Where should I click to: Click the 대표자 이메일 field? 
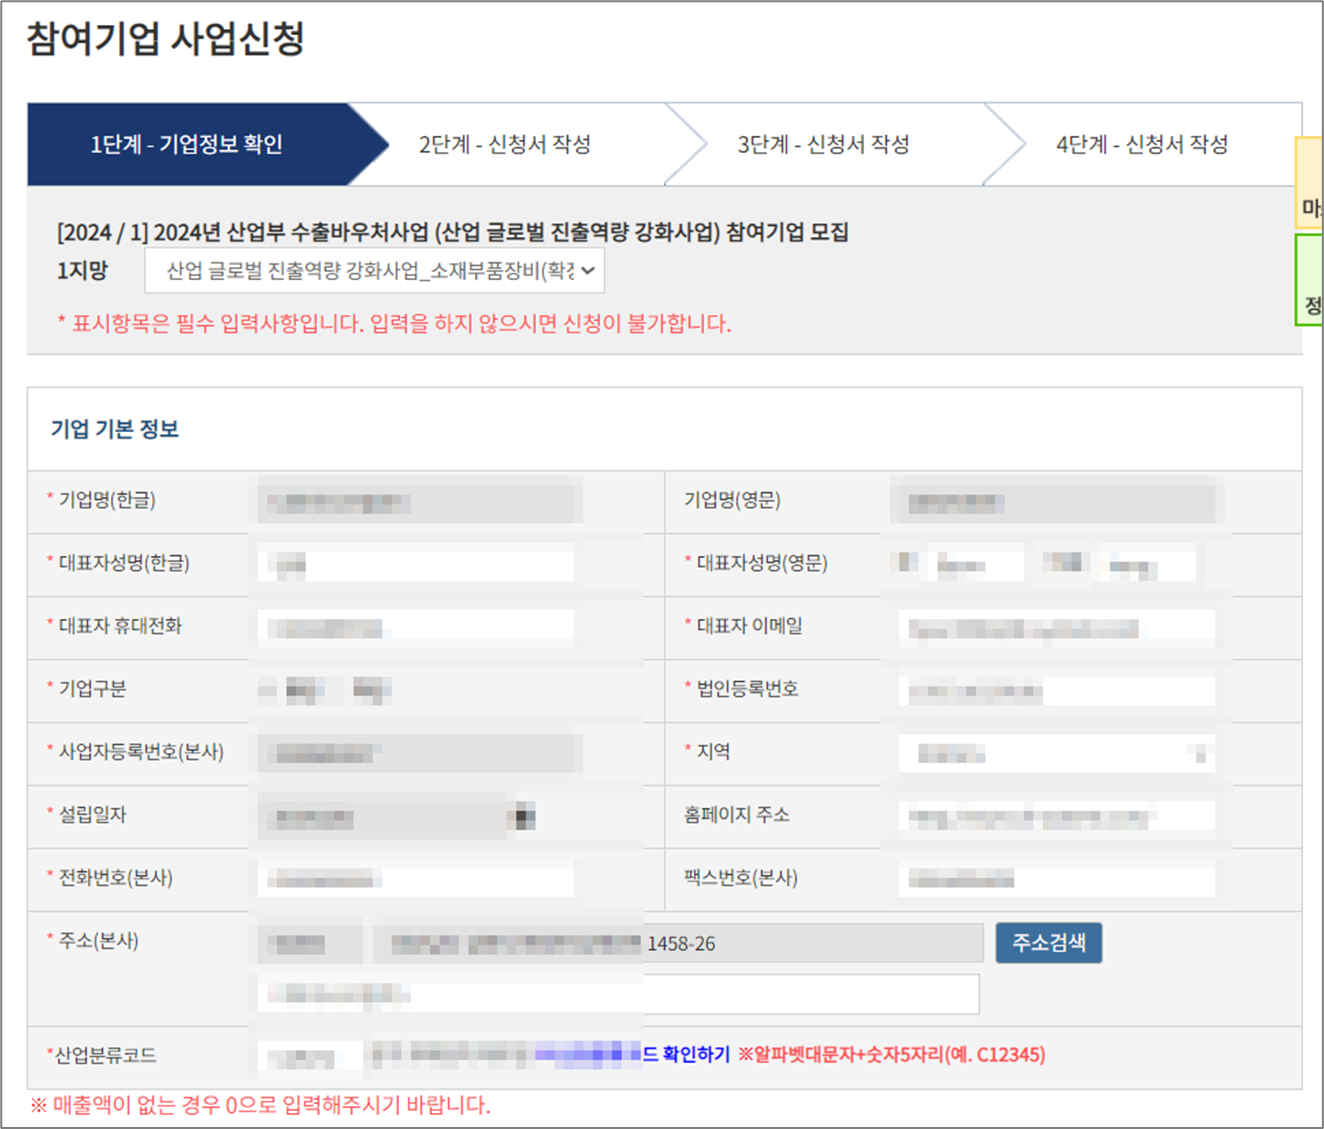1057,628
